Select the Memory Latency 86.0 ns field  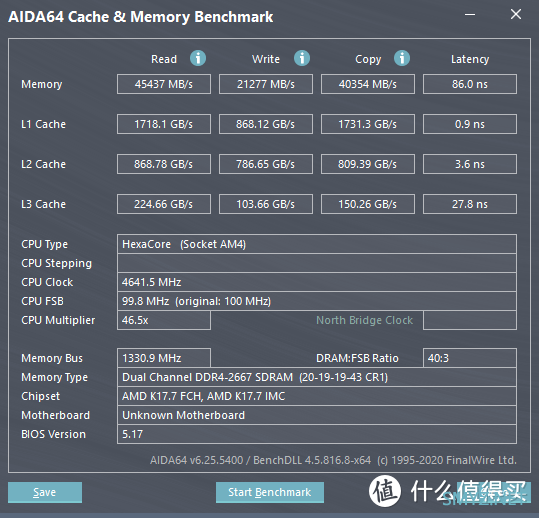(470, 84)
